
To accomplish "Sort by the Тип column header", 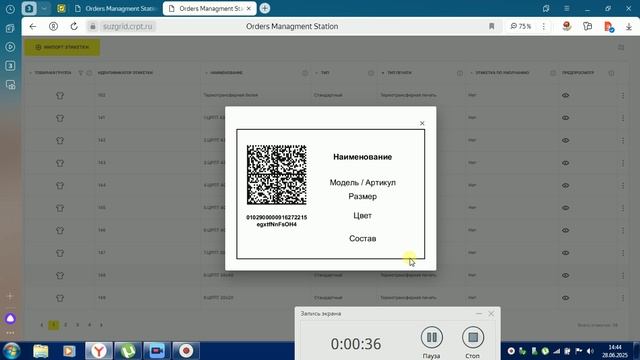I will [x=325, y=73].
